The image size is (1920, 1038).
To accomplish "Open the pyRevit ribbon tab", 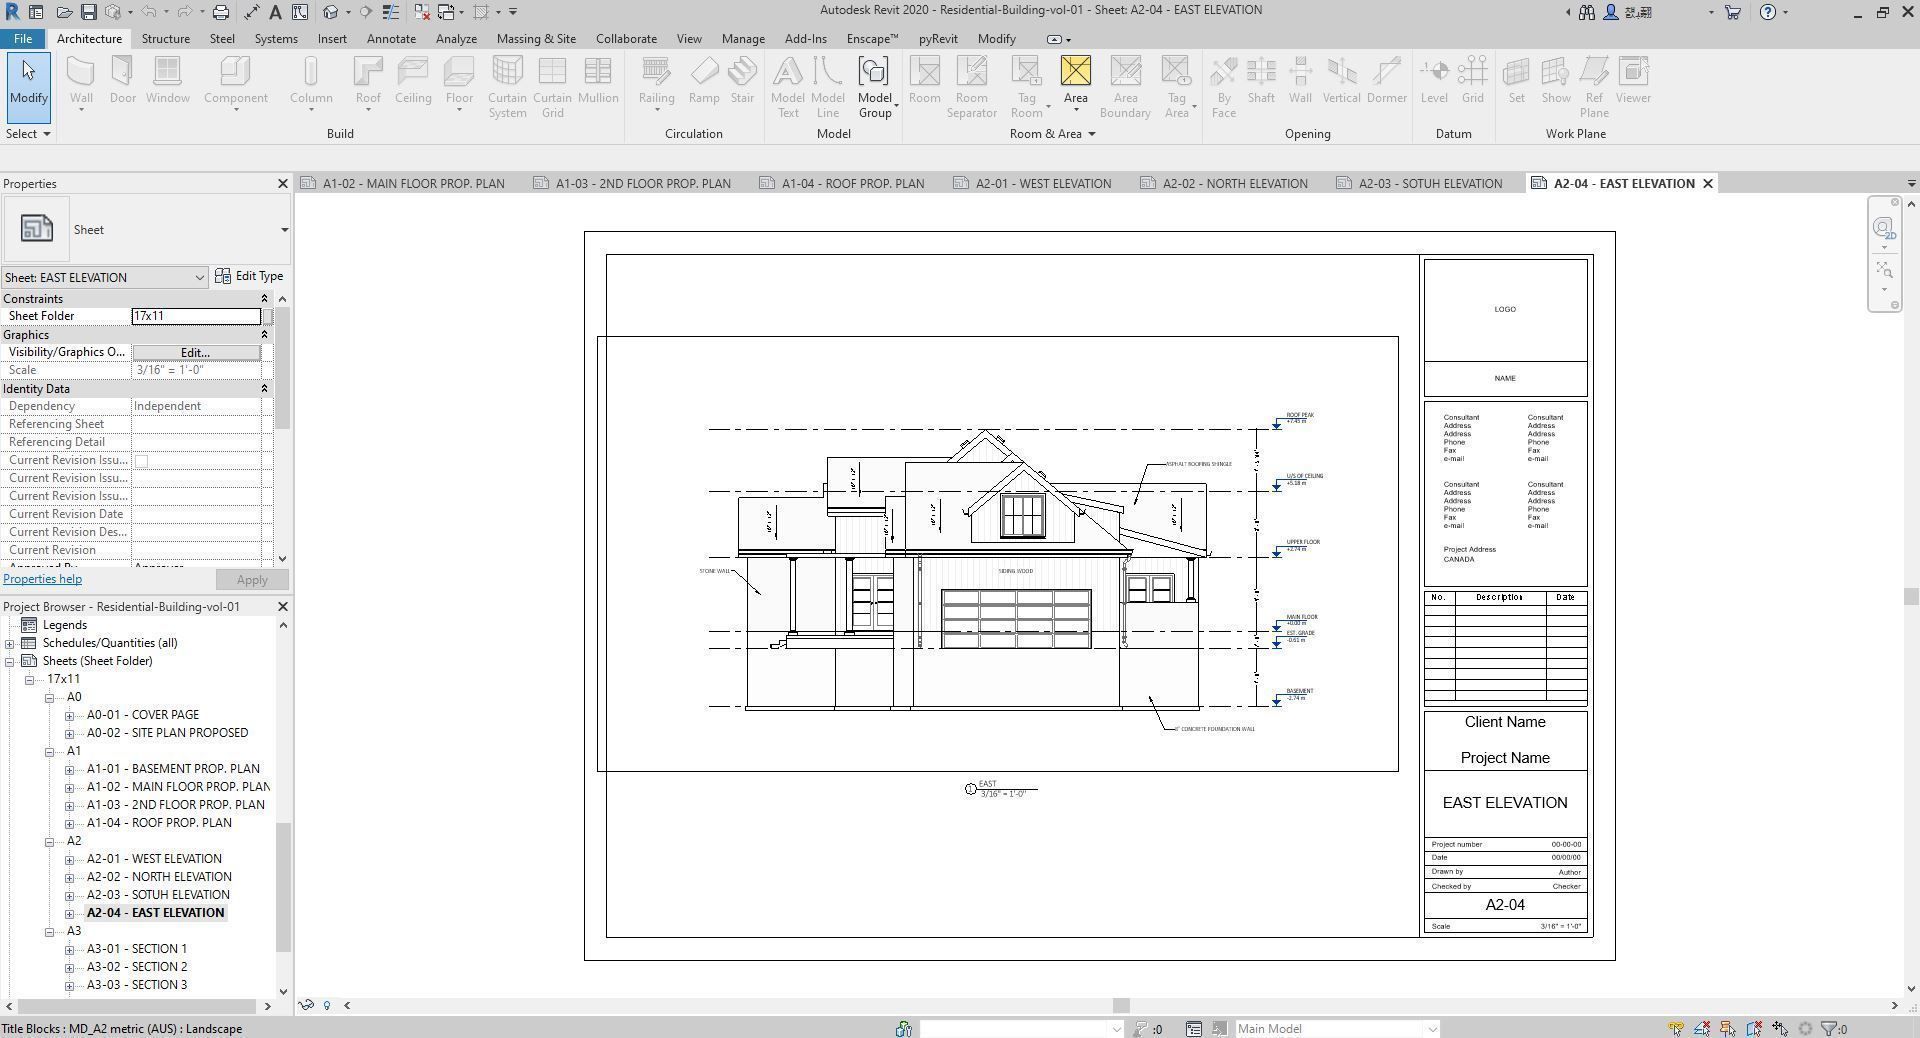I will pos(938,39).
